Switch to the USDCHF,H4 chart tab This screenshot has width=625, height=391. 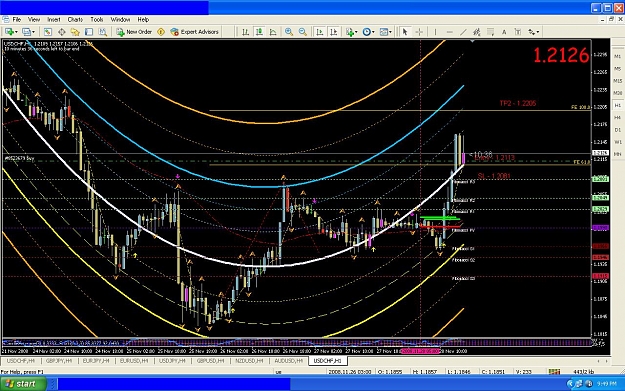(x=21, y=361)
